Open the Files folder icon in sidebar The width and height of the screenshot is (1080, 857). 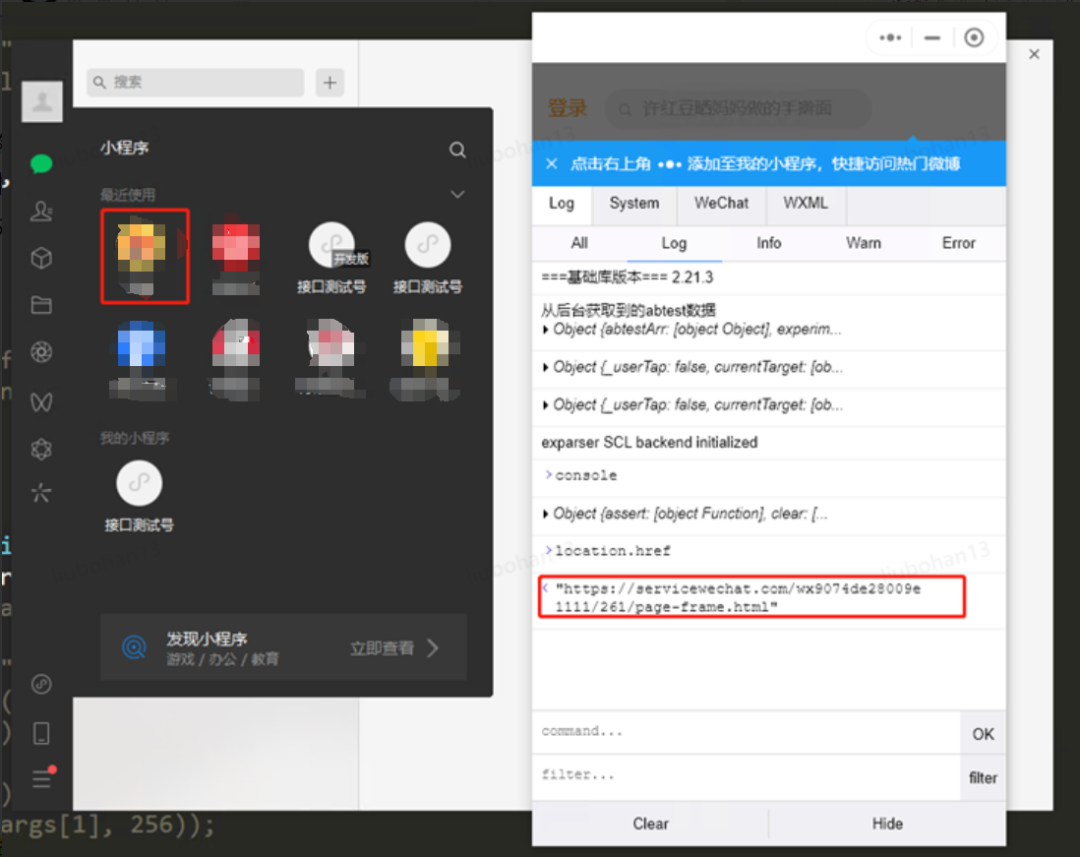pyautogui.click(x=41, y=305)
